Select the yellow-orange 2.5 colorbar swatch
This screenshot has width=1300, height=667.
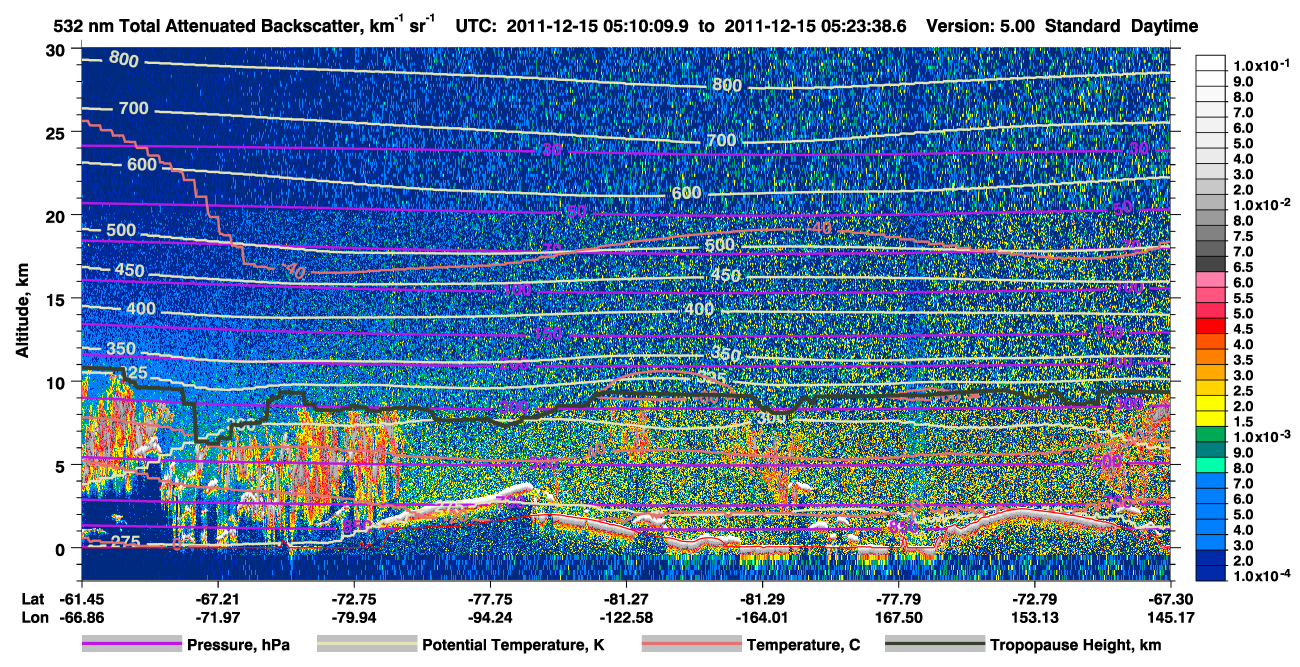coord(1210,390)
